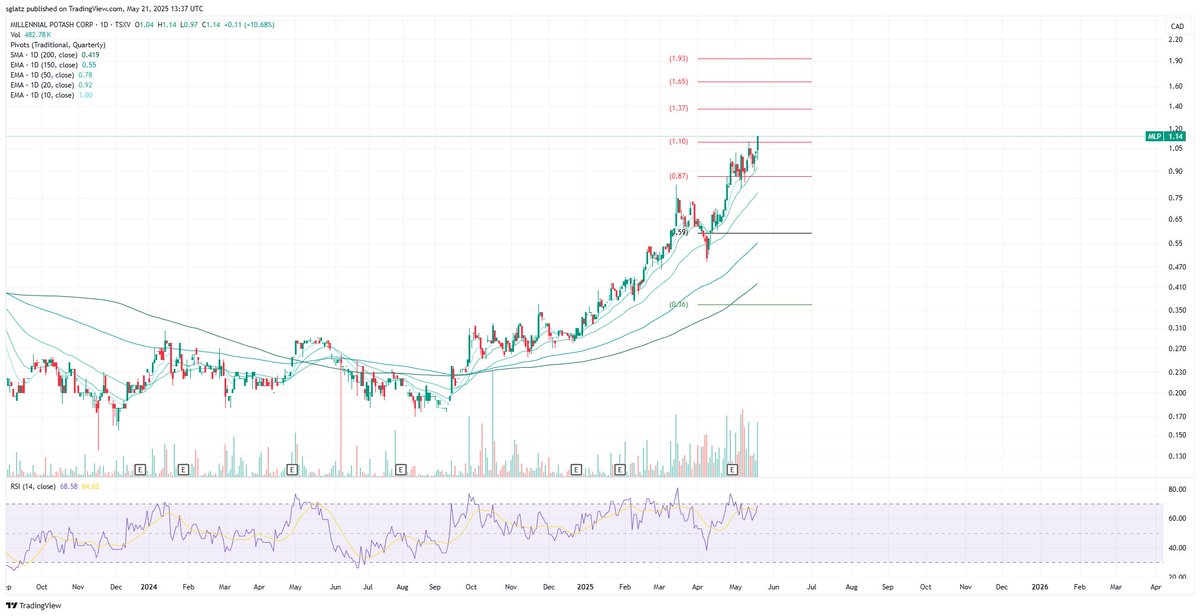Select the Pivots (Traditional, Quarterly) legend

point(56,45)
